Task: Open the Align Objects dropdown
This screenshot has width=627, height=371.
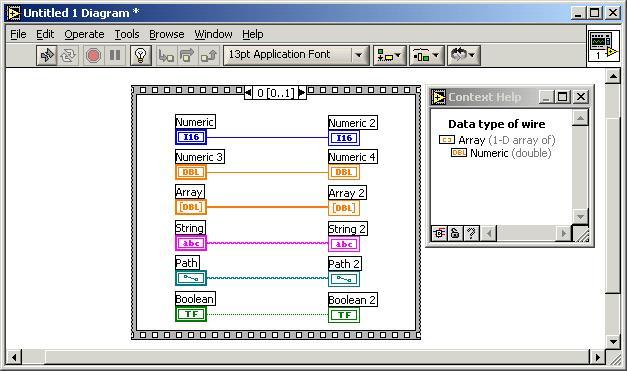Action: 389,55
